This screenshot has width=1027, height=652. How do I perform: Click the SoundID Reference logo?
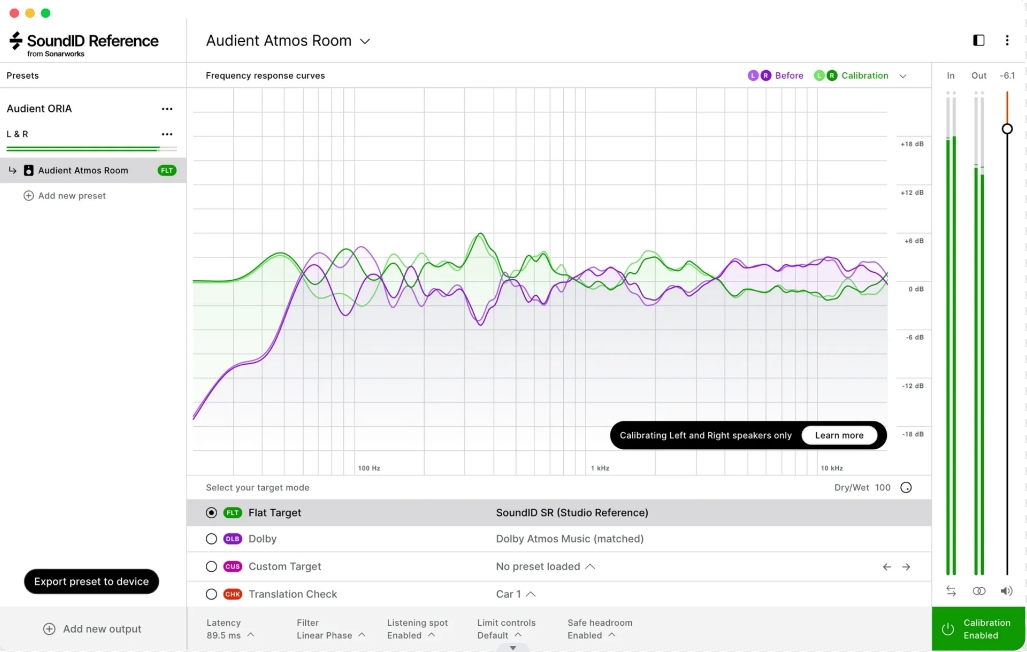click(x=84, y=44)
